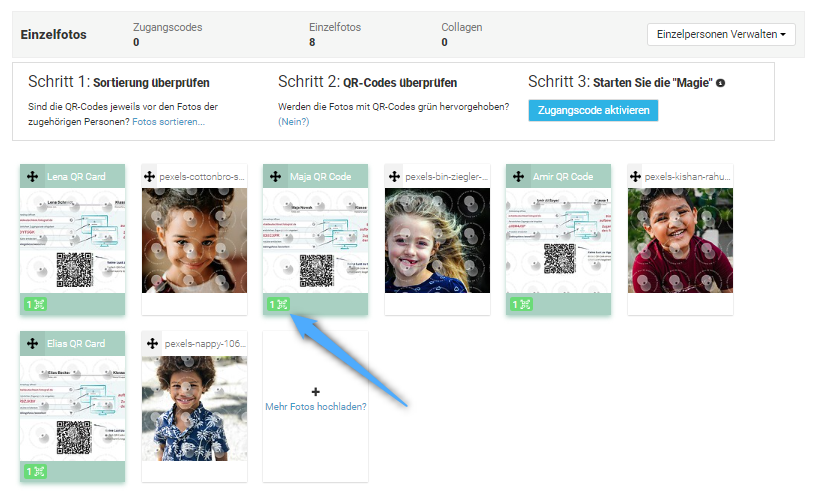The height and width of the screenshot is (499, 814).
Task: Click the Zugangscodes count label
Action: pos(168,27)
